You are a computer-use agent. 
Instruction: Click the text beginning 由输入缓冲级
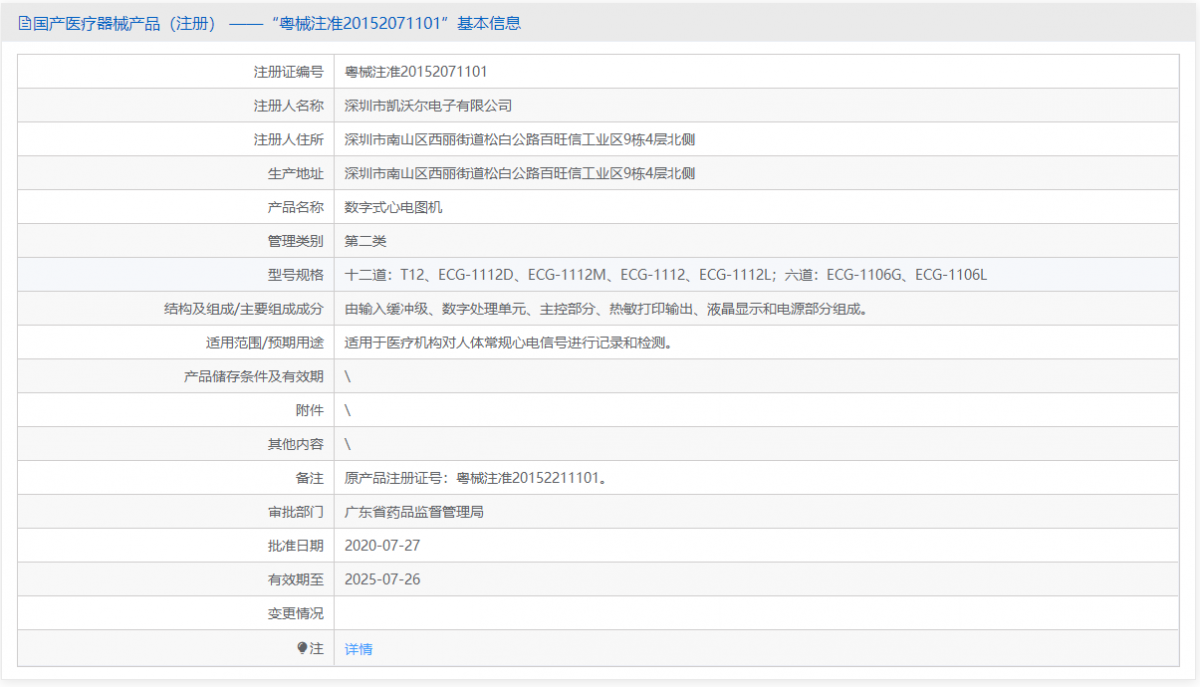point(606,309)
